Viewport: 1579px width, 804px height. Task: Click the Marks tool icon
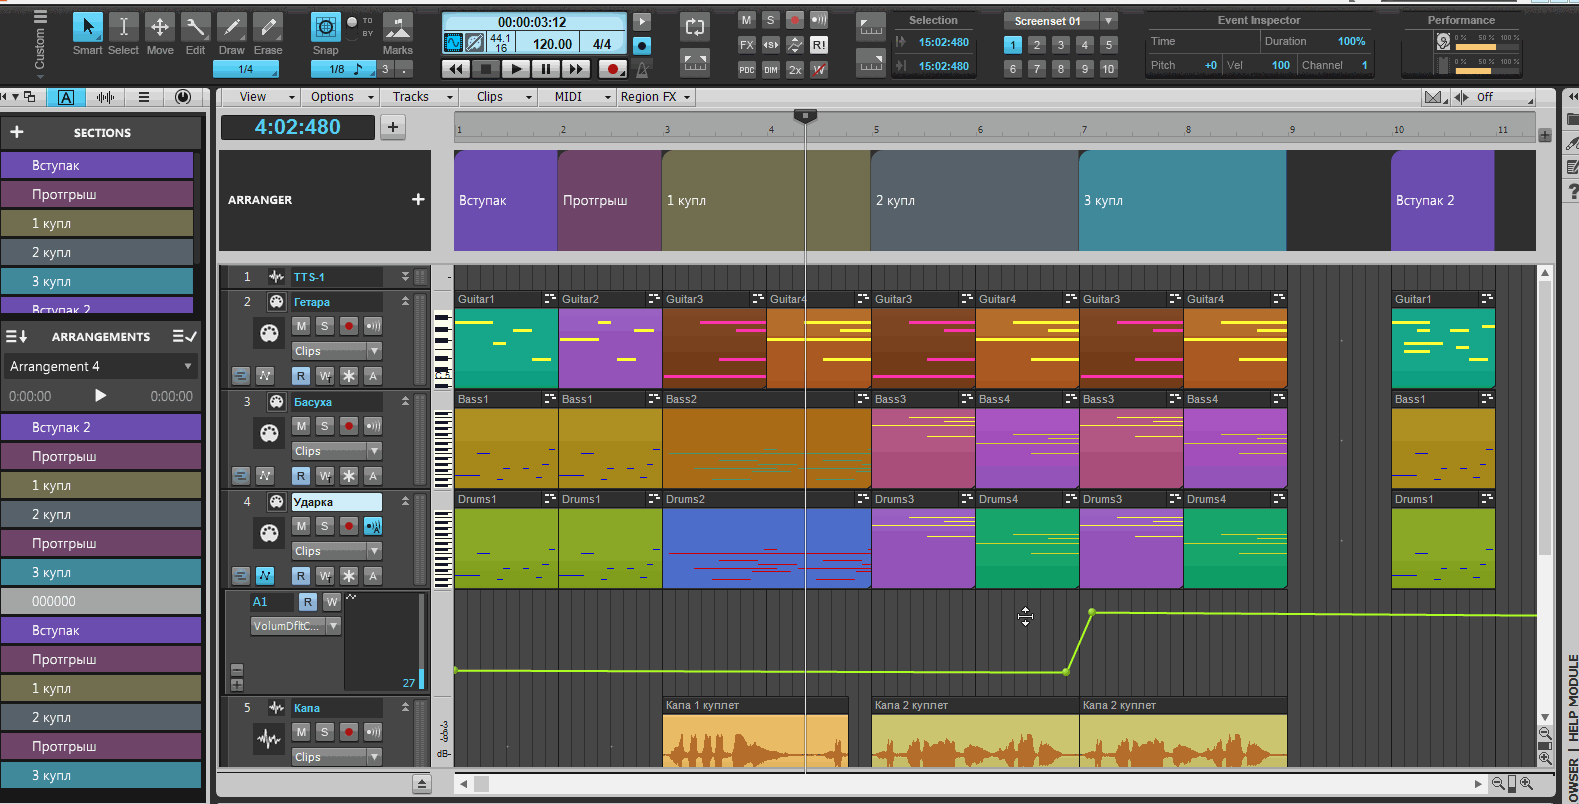point(397,27)
